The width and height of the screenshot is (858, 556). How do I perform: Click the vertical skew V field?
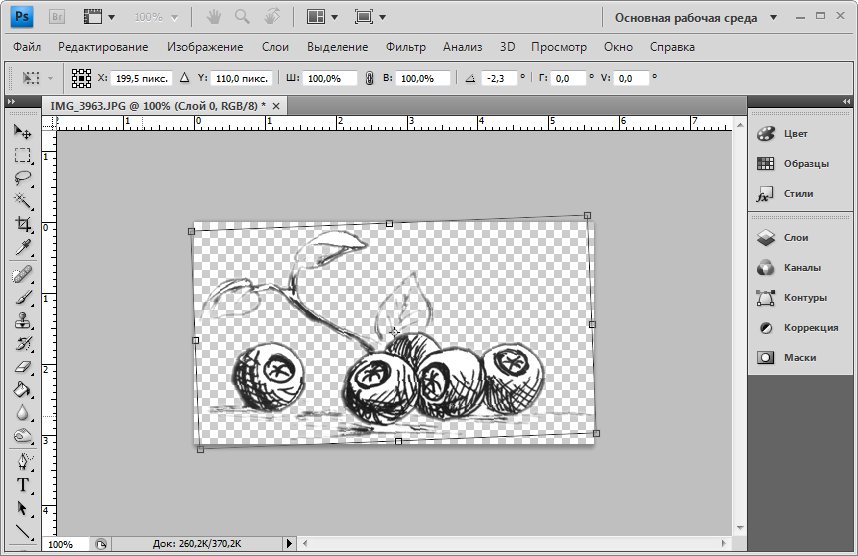(x=631, y=78)
